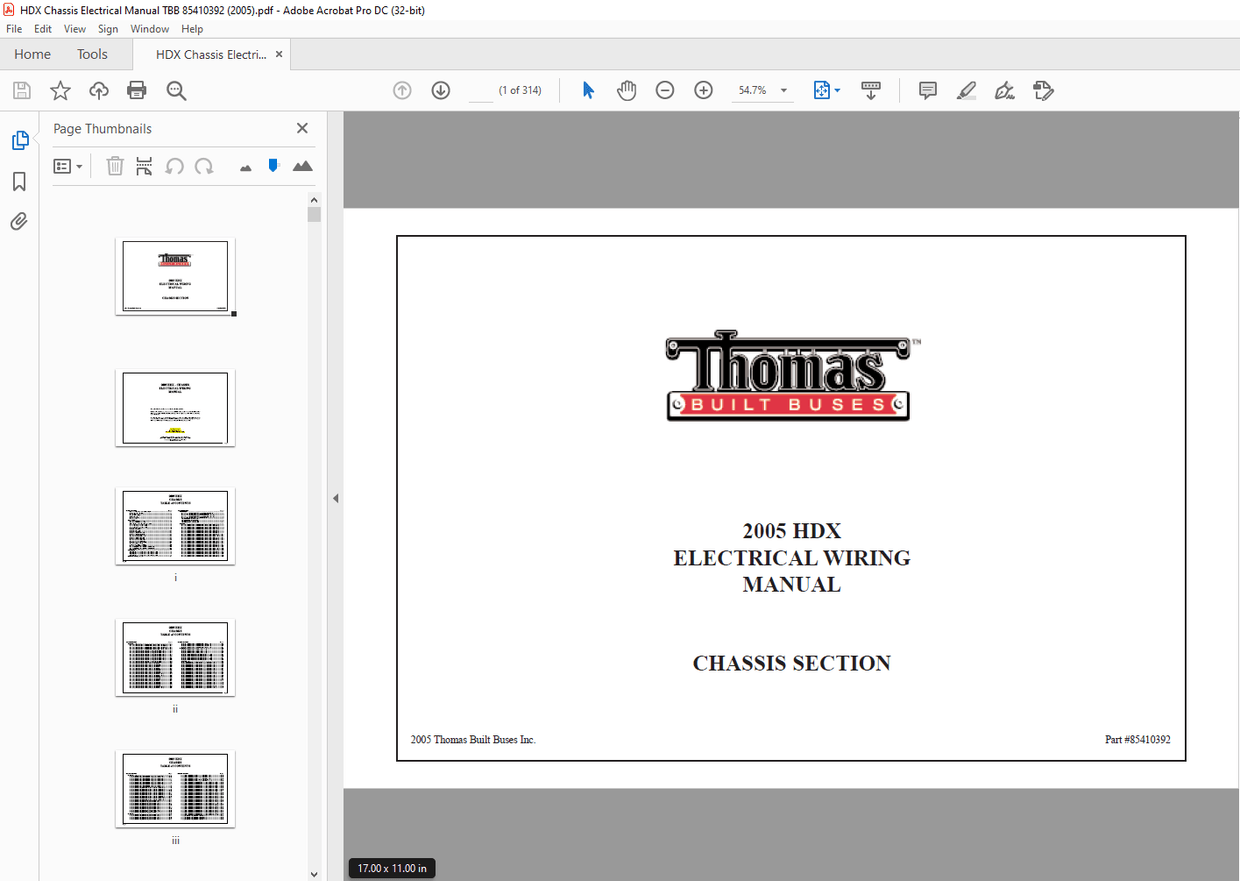Activate the text Selection tool arrow

coord(587,90)
